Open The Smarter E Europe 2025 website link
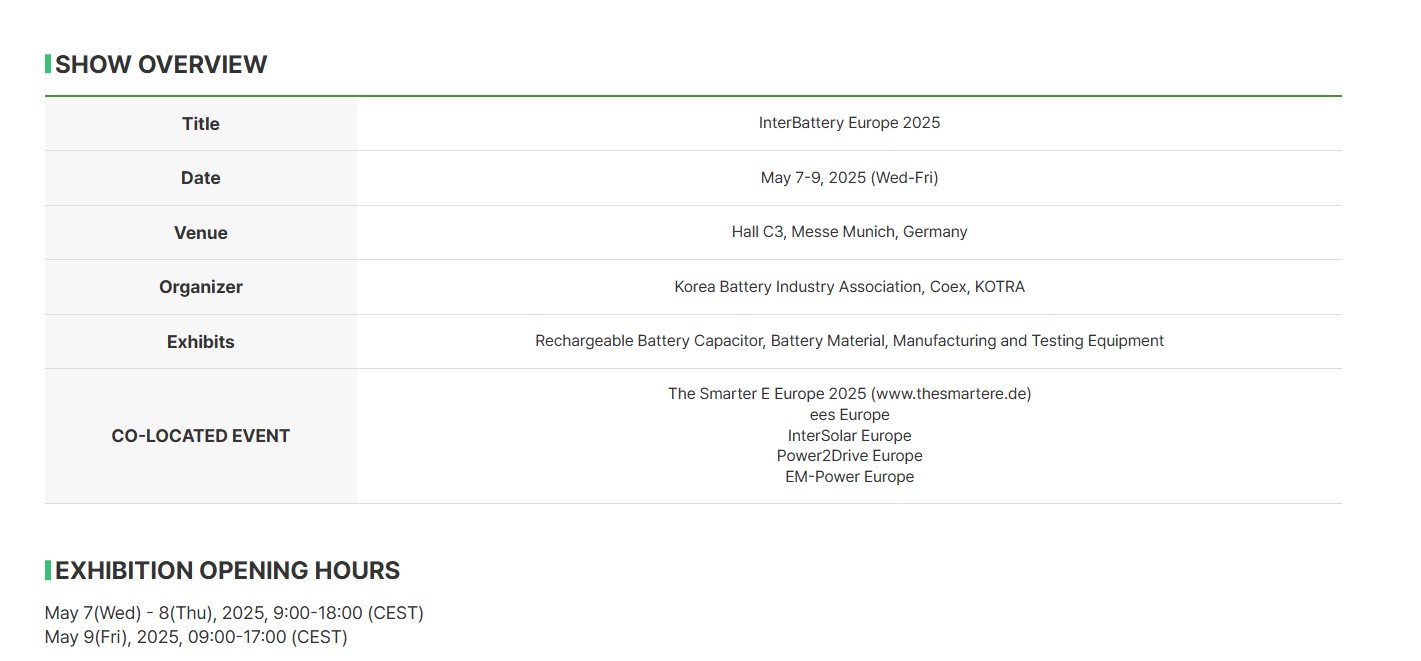Image resolution: width=1421 pixels, height=661 pixels. pyautogui.click(x=849, y=394)
